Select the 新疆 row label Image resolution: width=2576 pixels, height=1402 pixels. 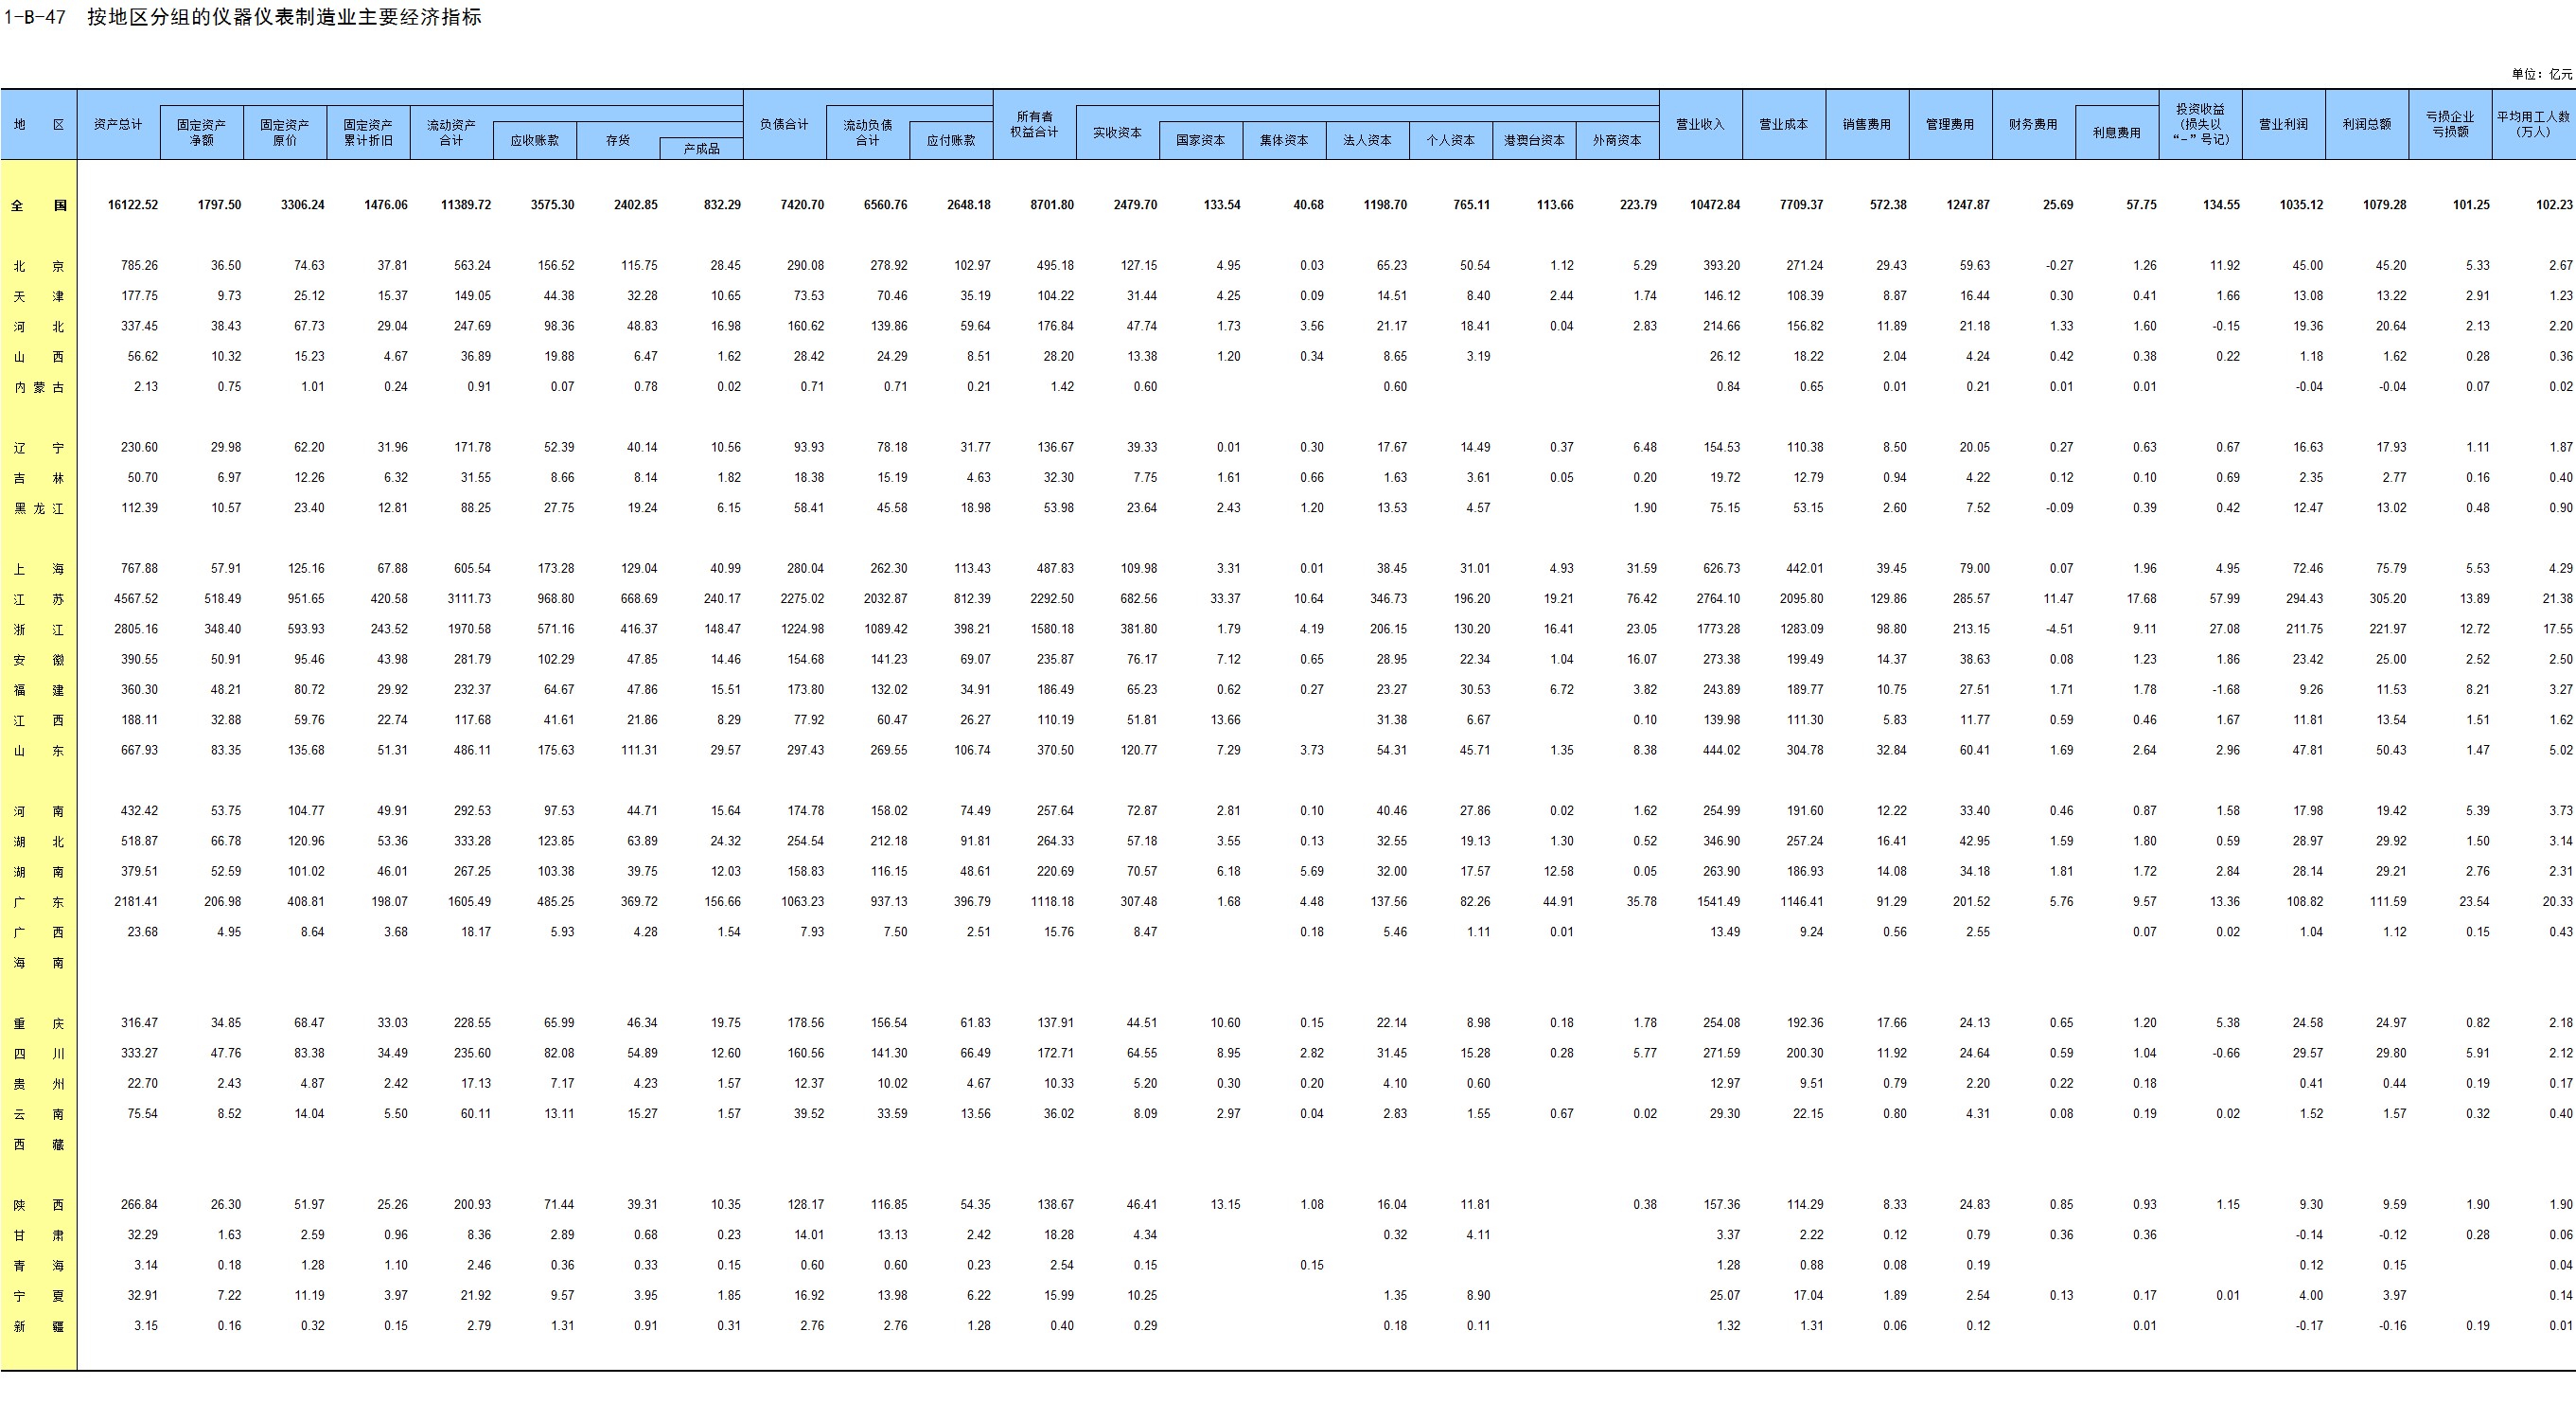pos(39,1326)
